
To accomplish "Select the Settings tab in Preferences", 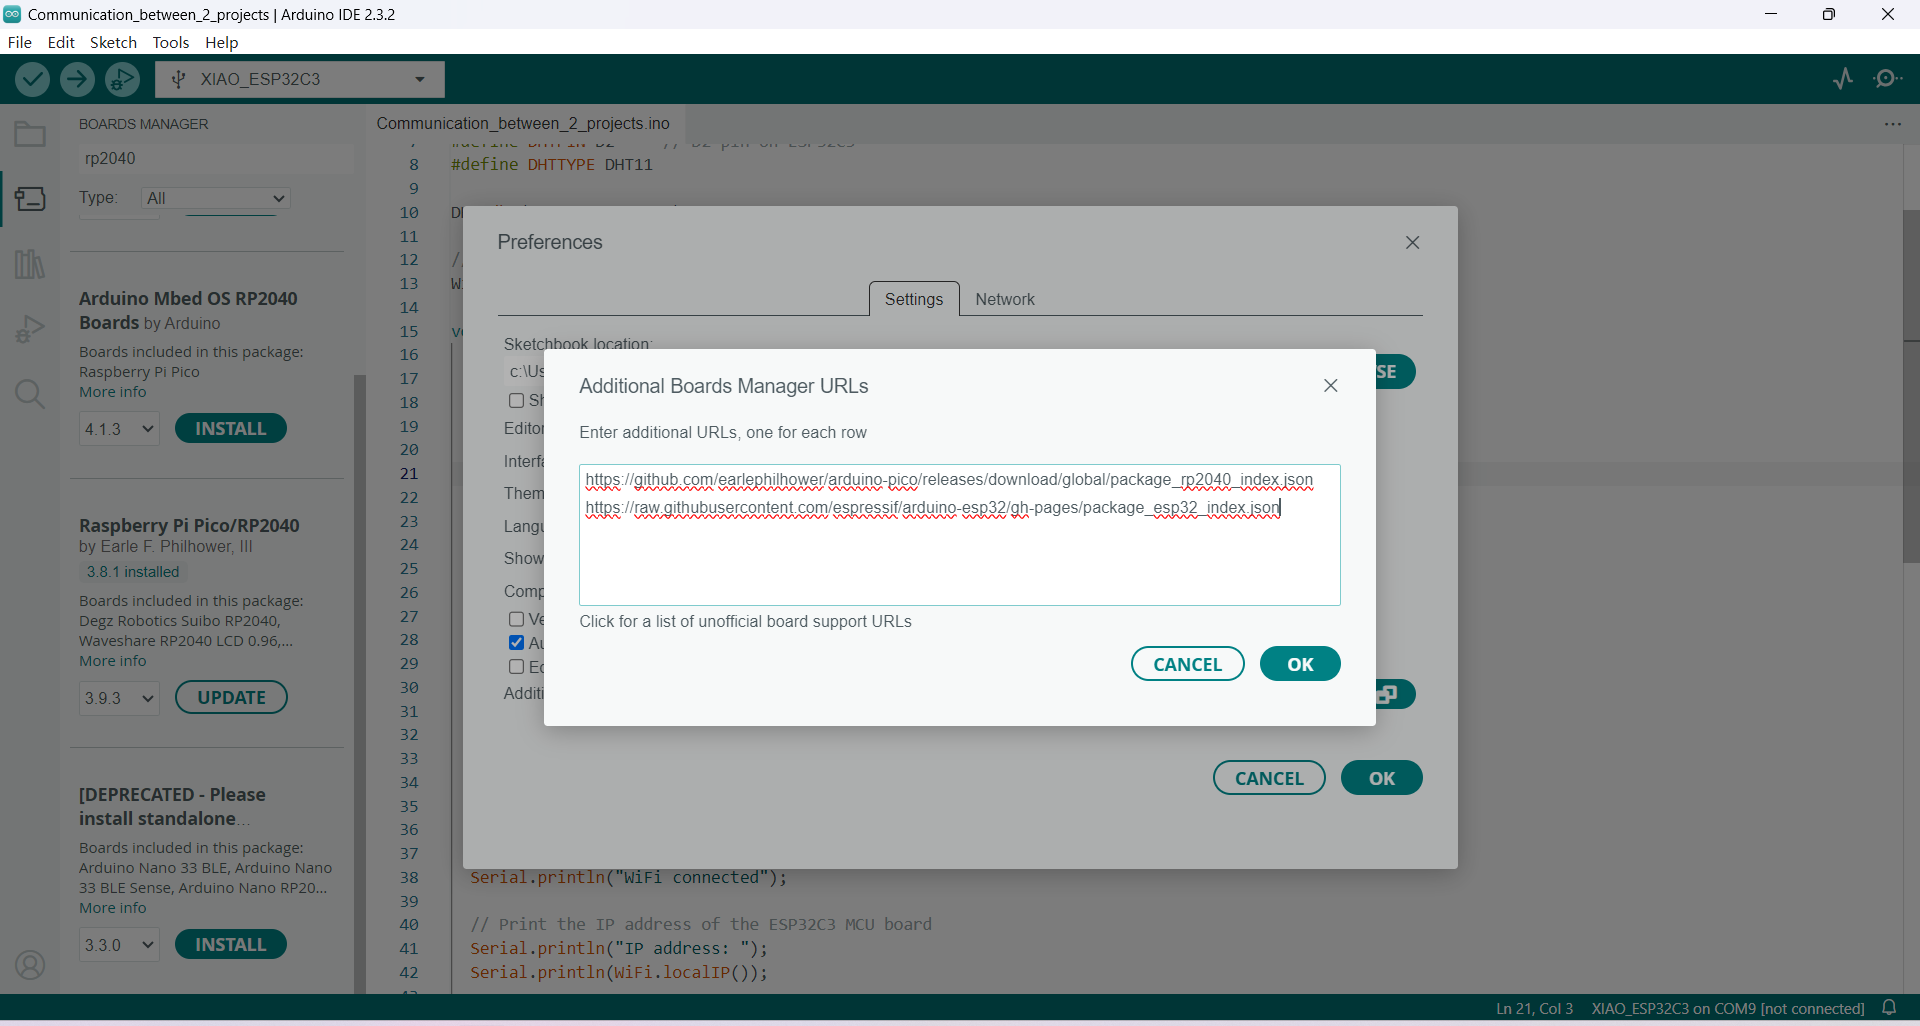I will click(914, 299).
